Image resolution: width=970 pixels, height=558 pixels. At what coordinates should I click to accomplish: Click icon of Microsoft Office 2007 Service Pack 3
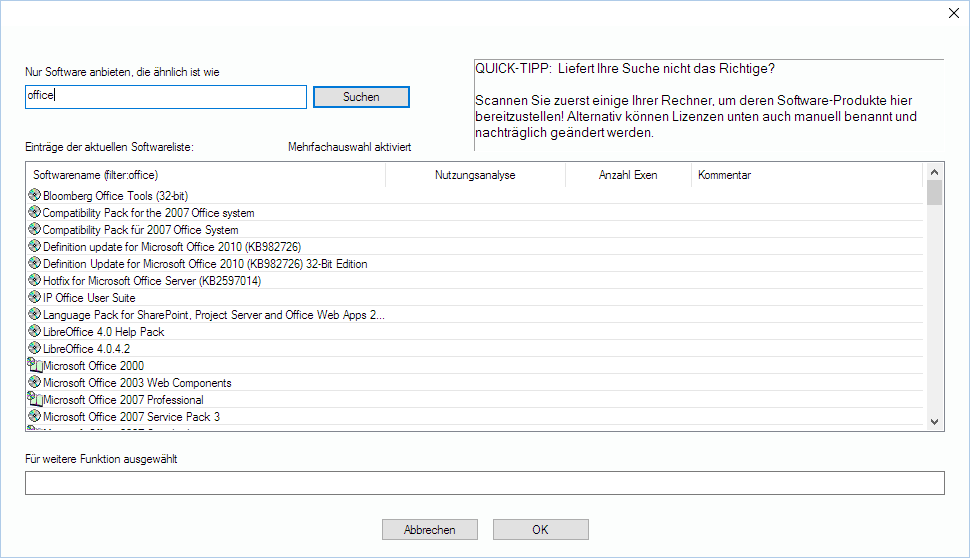point(35,416)
